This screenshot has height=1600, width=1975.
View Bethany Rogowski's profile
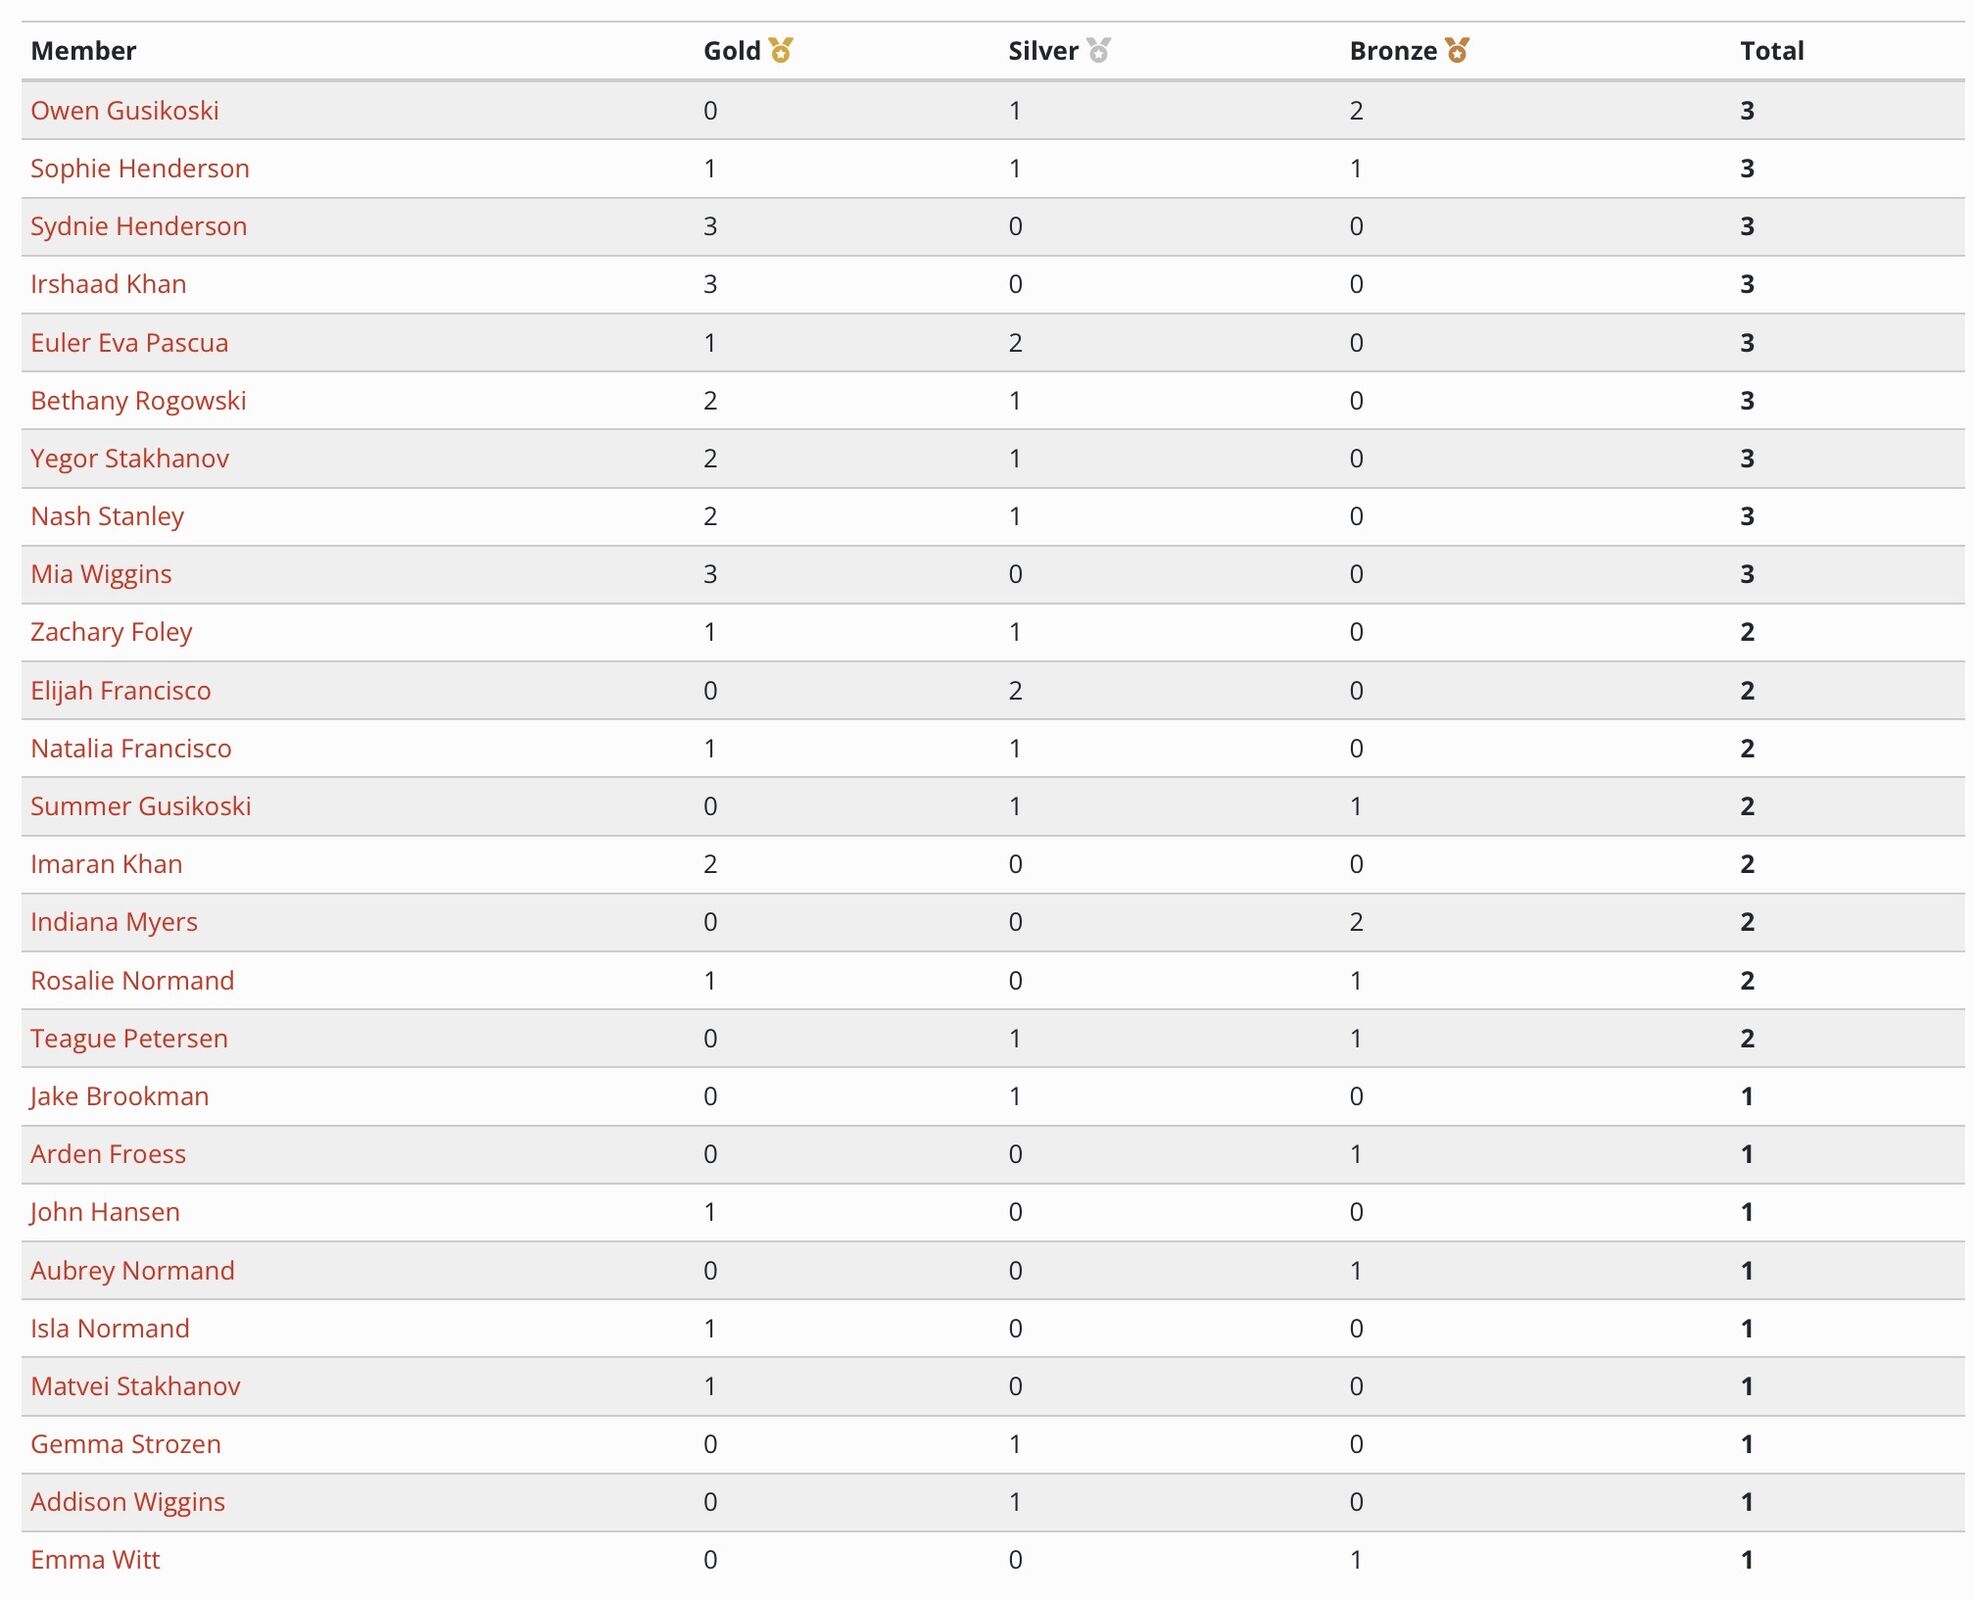[x=138, y=400]
